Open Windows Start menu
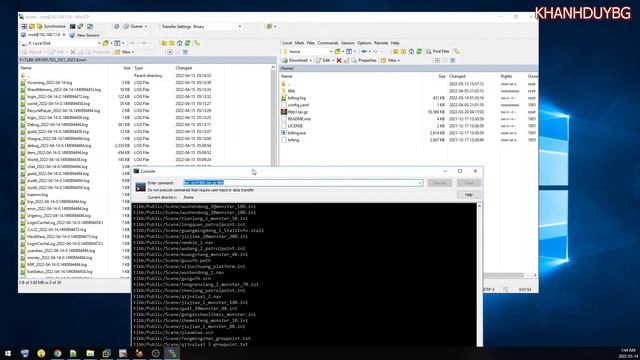This screenshot has height=360, width=640. point(8,353)
